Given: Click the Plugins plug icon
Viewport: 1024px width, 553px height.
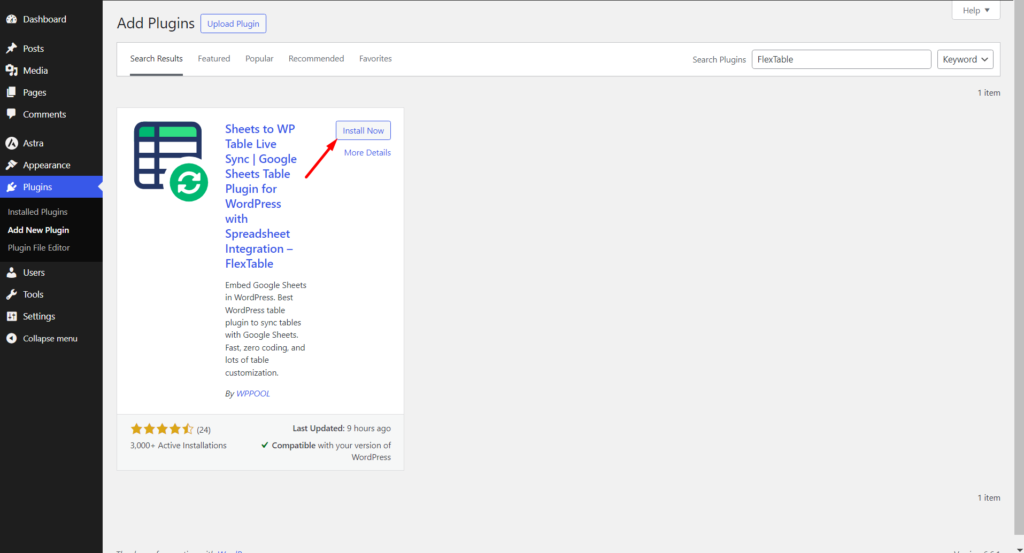Looking at the screenshot, I should coord(12,187).
